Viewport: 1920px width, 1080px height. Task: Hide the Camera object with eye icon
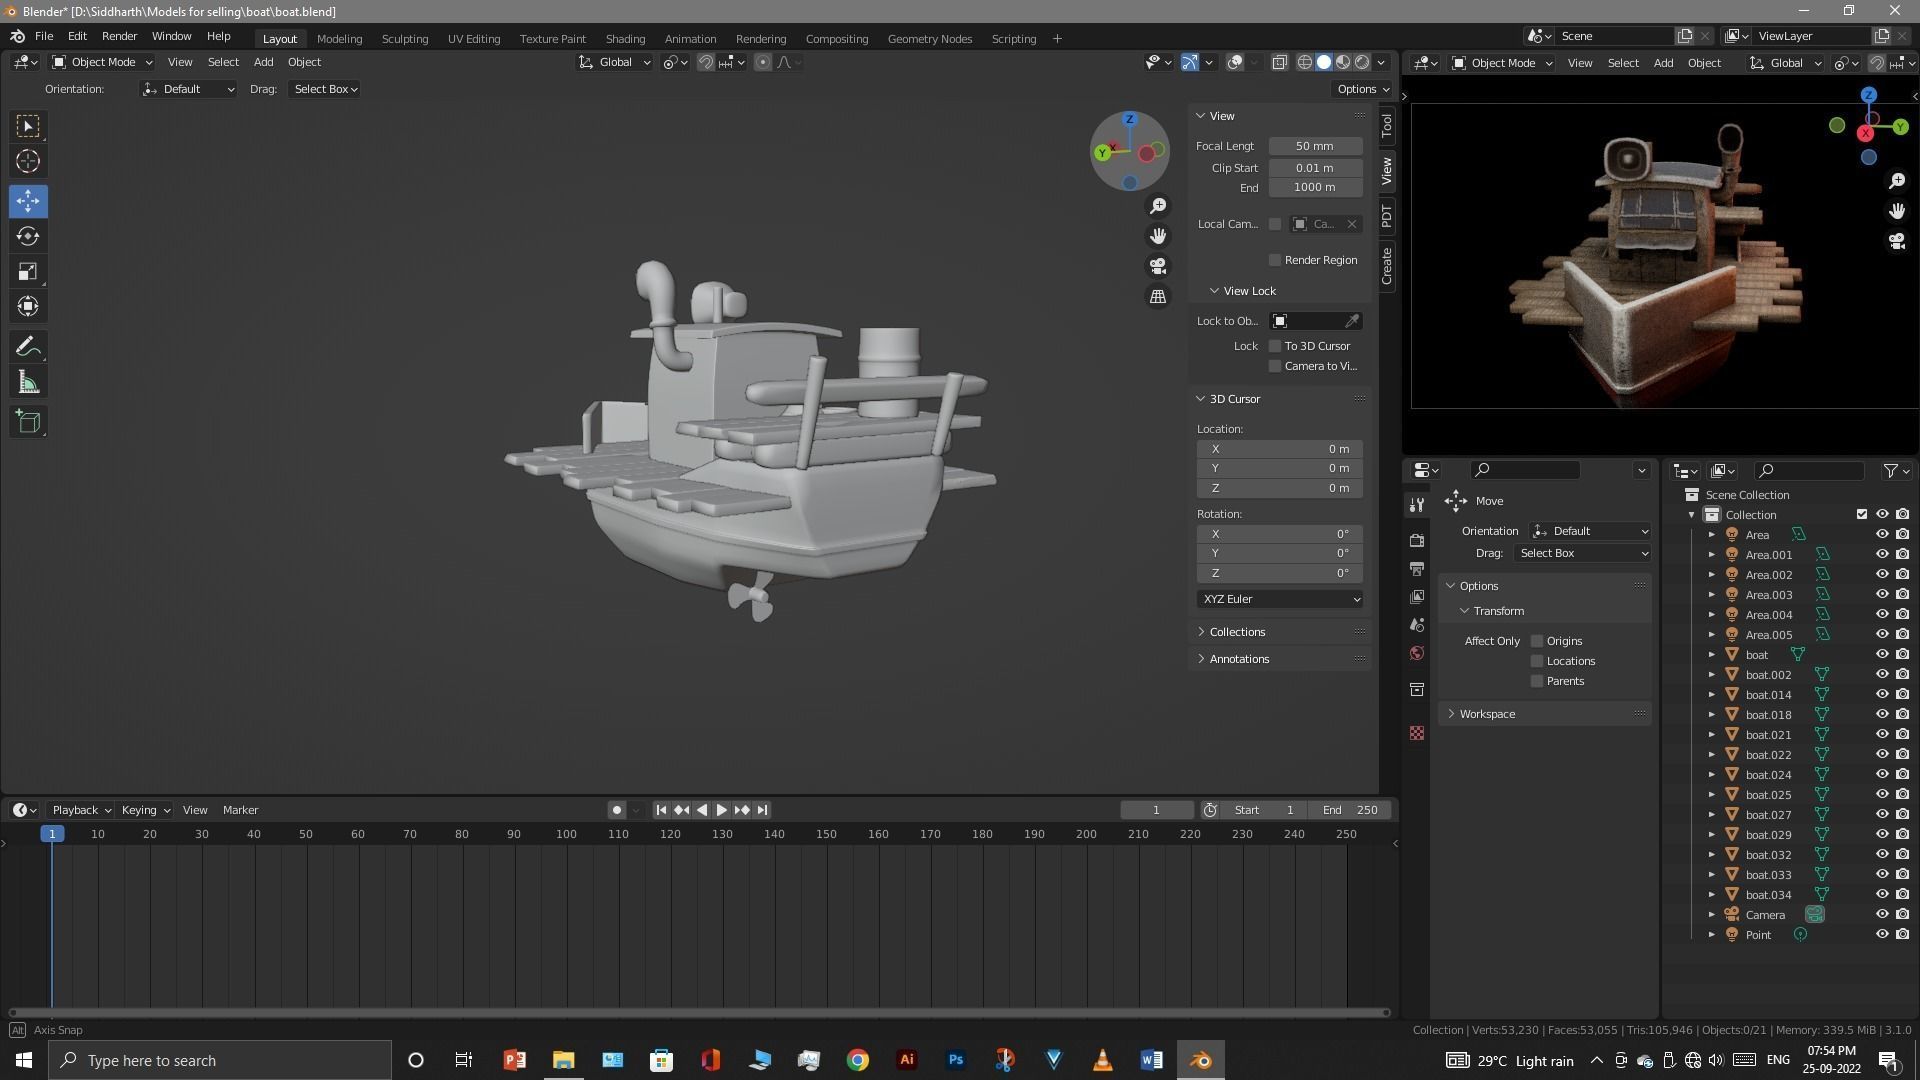pos(1881,915)
